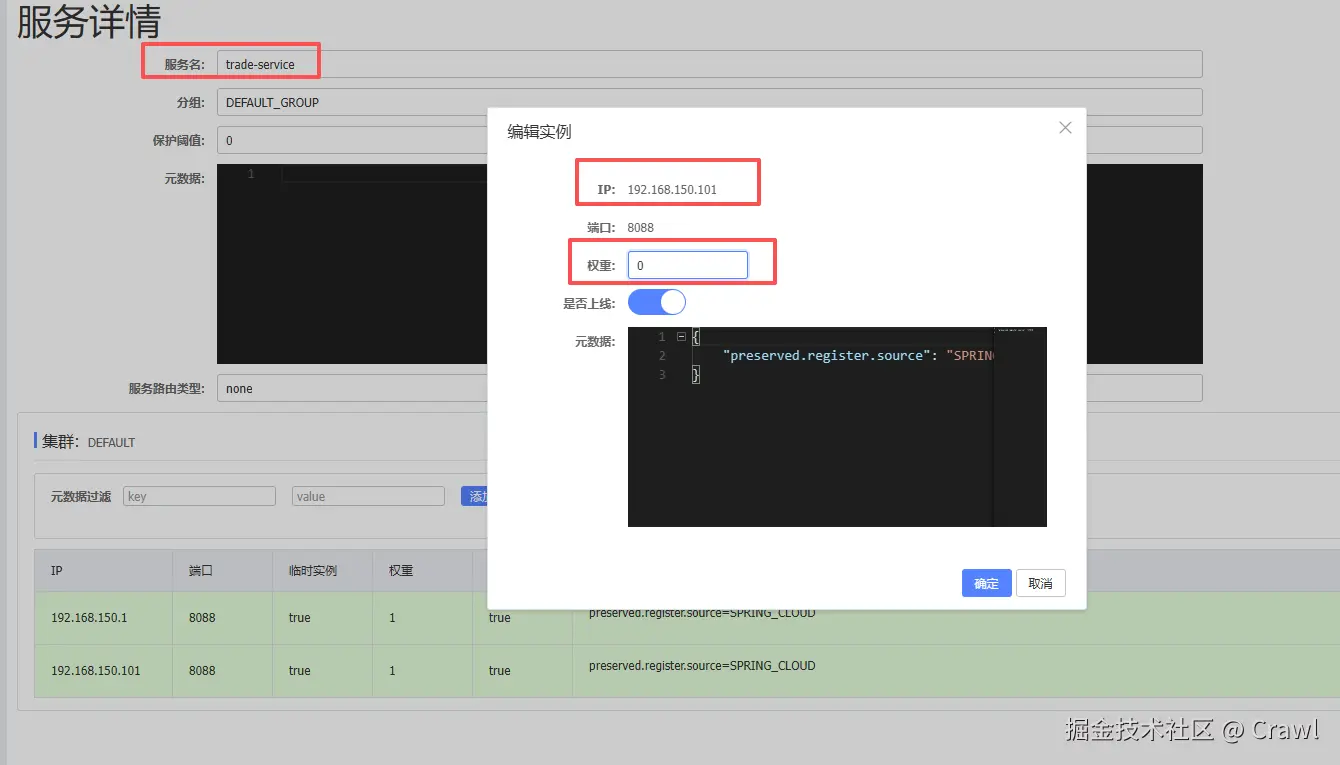Image resolution: width=1340 pixels, height=765 pixels.
Task: Click the service metadata editor behind the dialog
Action: (x=352, y=263)
